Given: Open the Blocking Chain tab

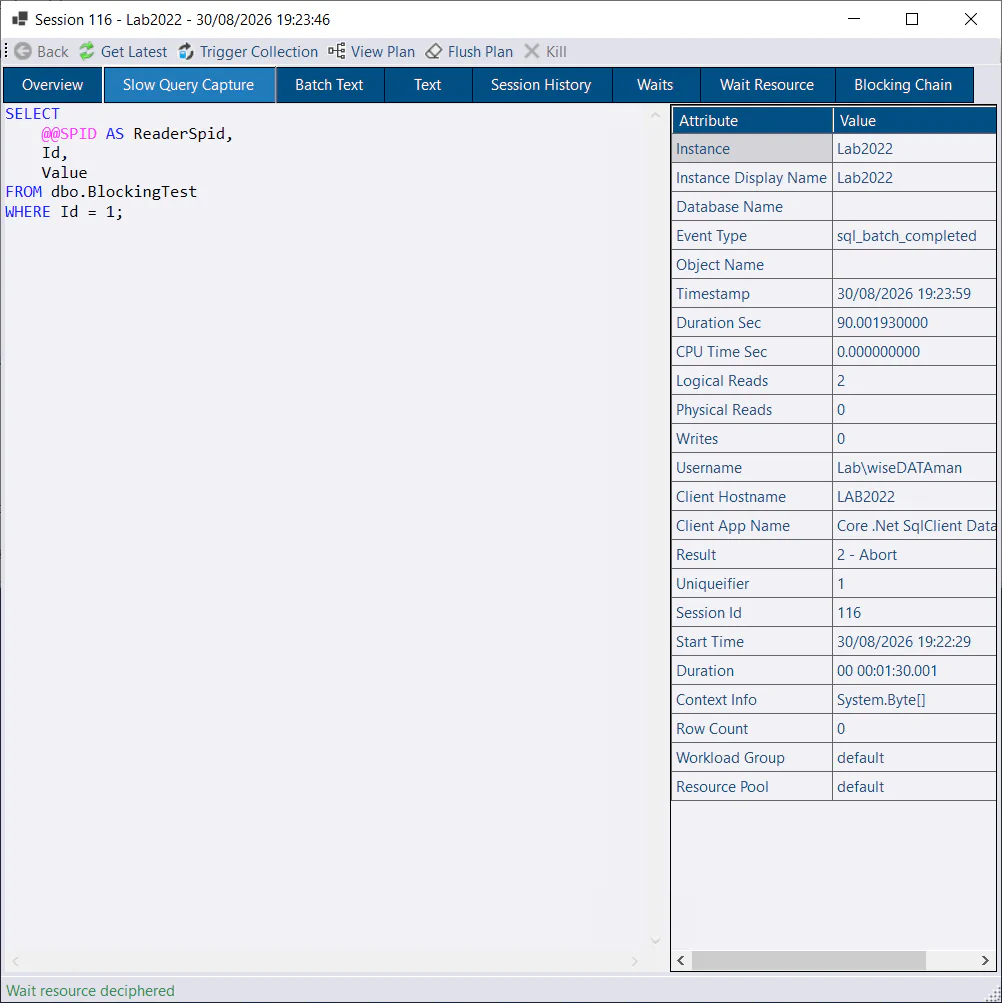Looking at the screenshot, I should point(903,85).
